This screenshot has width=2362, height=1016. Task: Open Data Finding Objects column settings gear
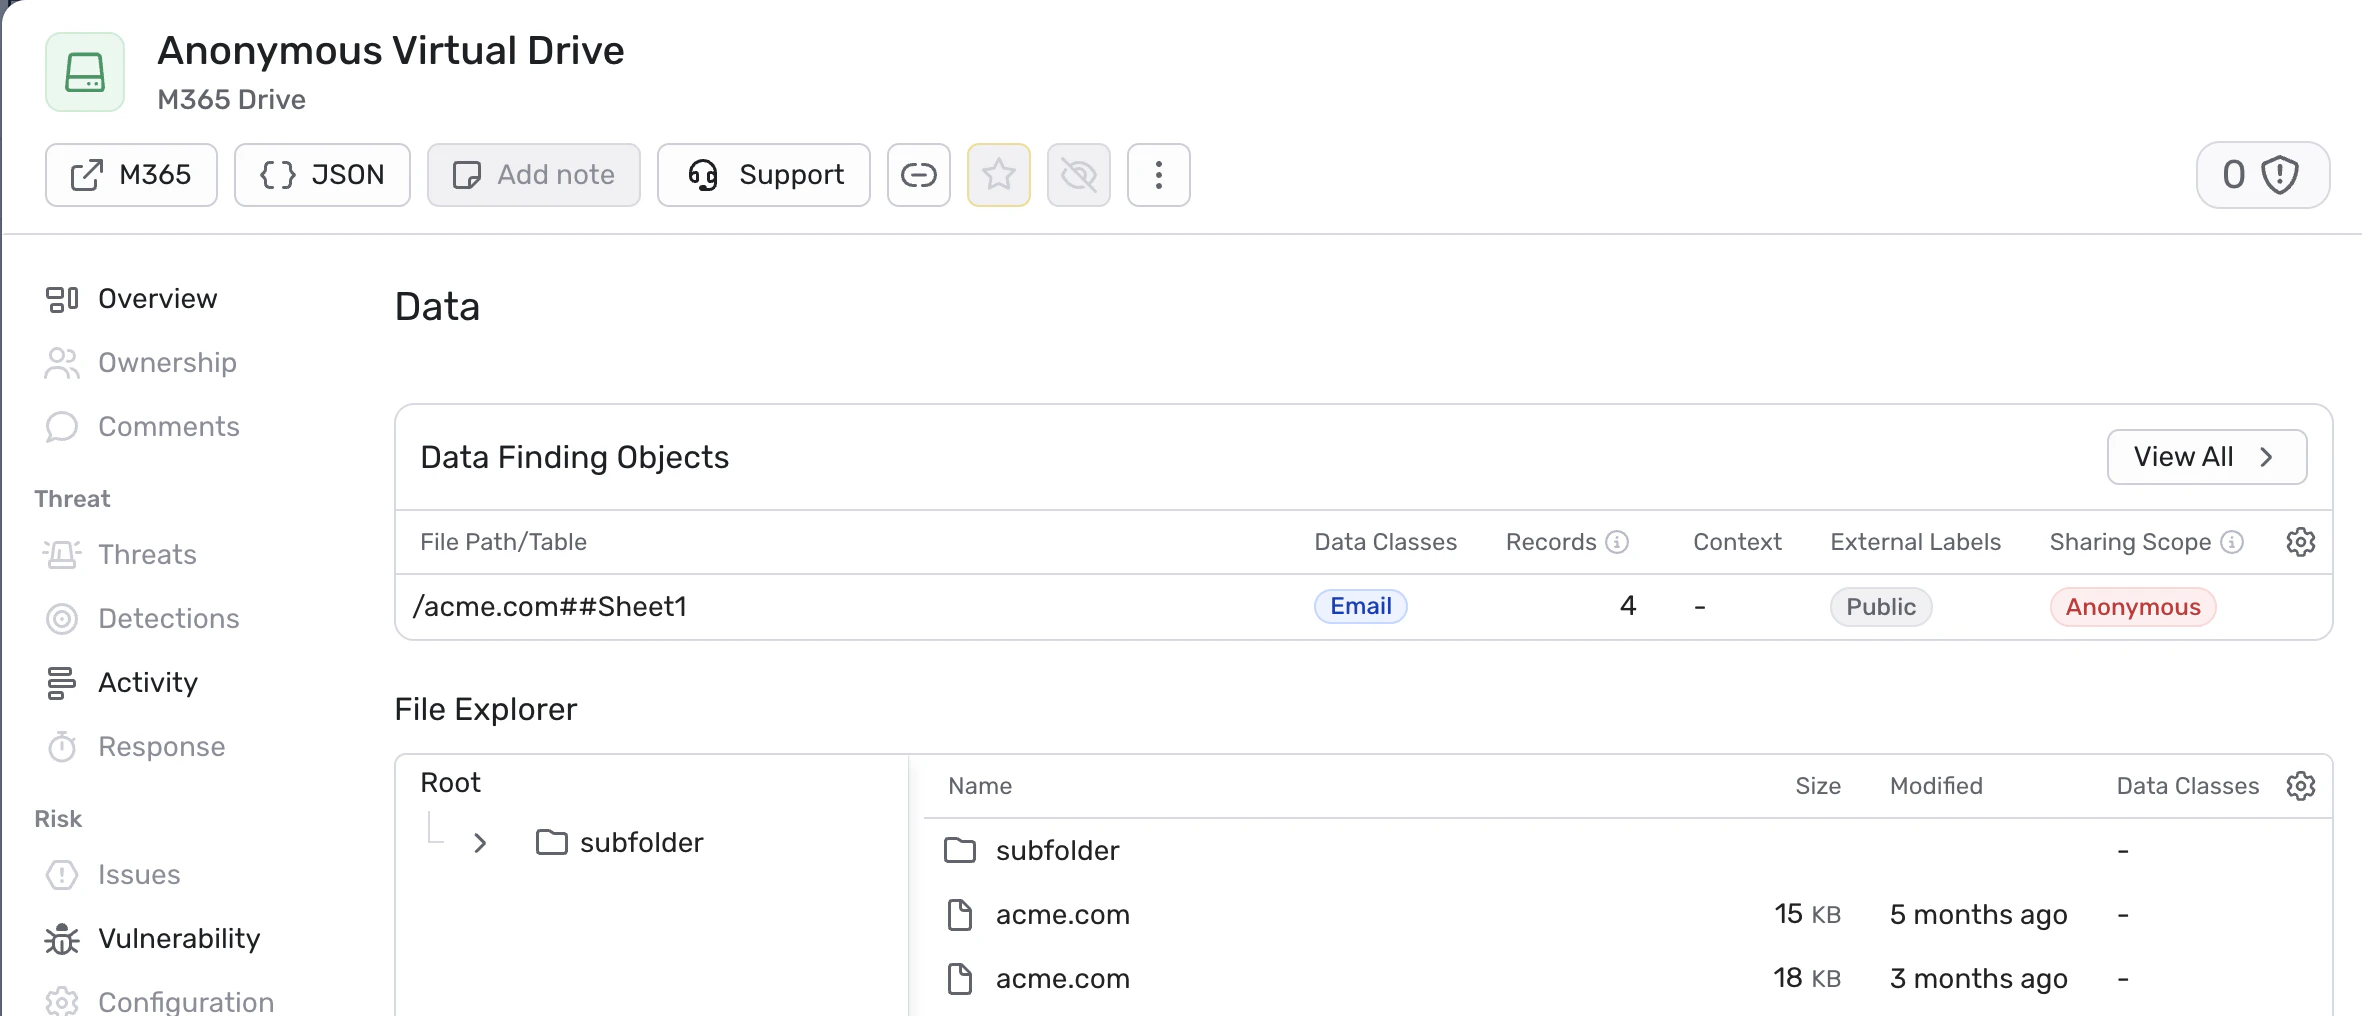2300,542
